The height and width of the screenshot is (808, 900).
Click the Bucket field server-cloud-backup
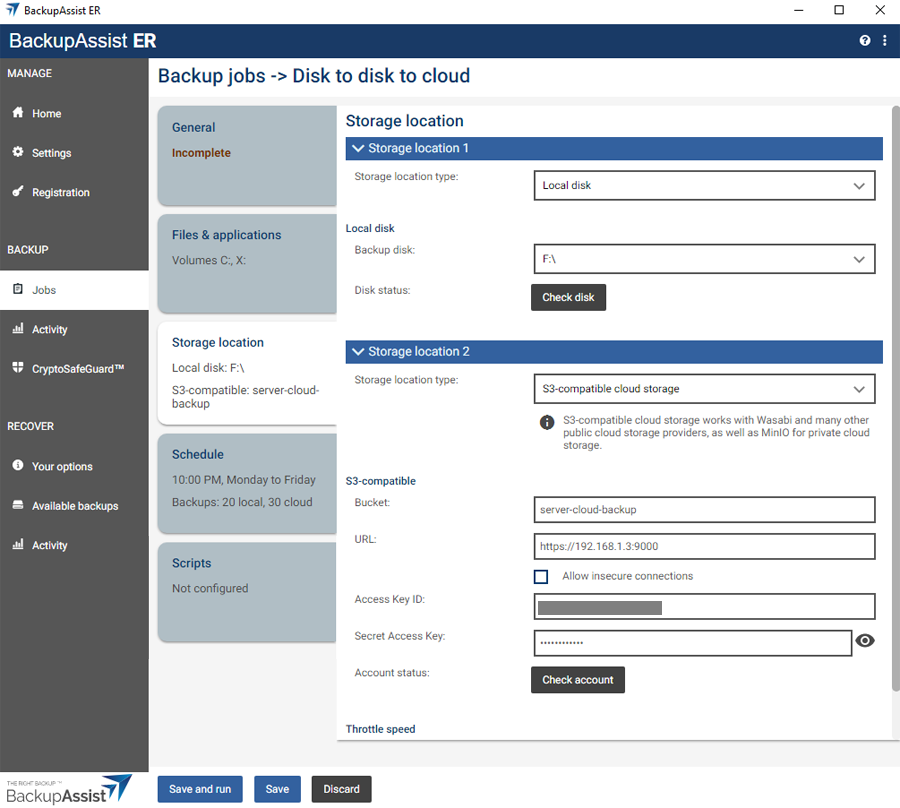(x=704, y=510)
